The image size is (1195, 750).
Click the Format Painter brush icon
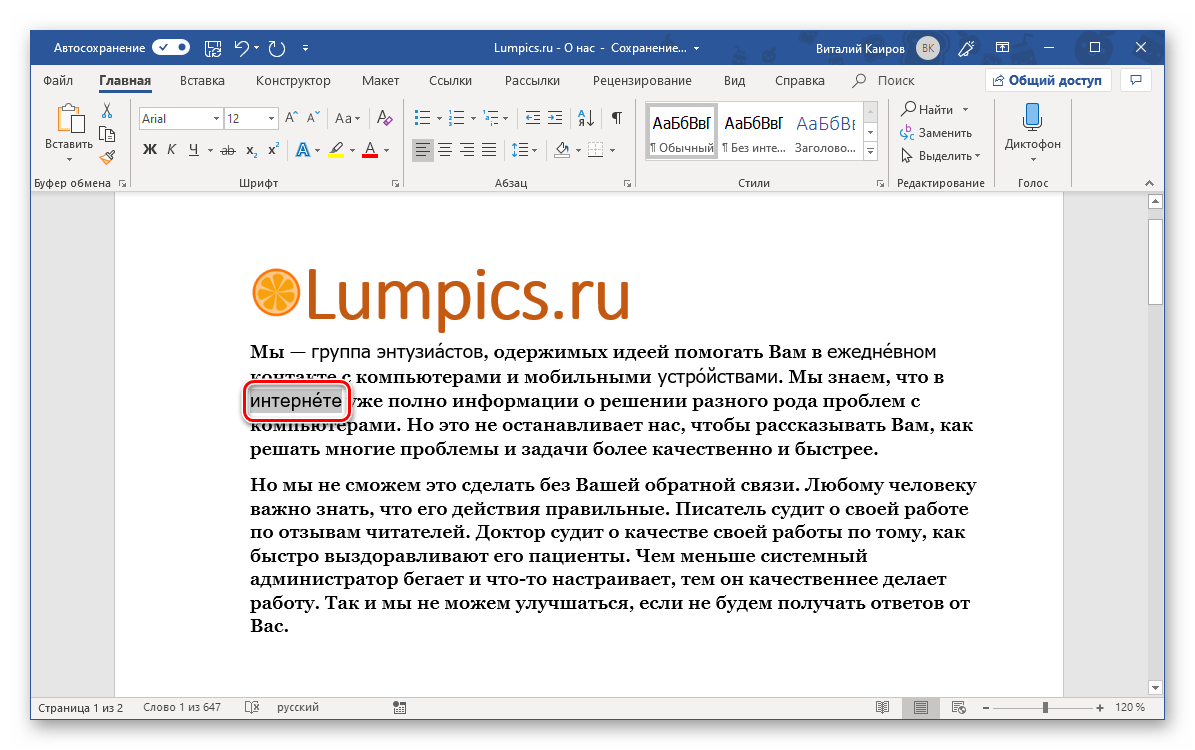point(107,156)
